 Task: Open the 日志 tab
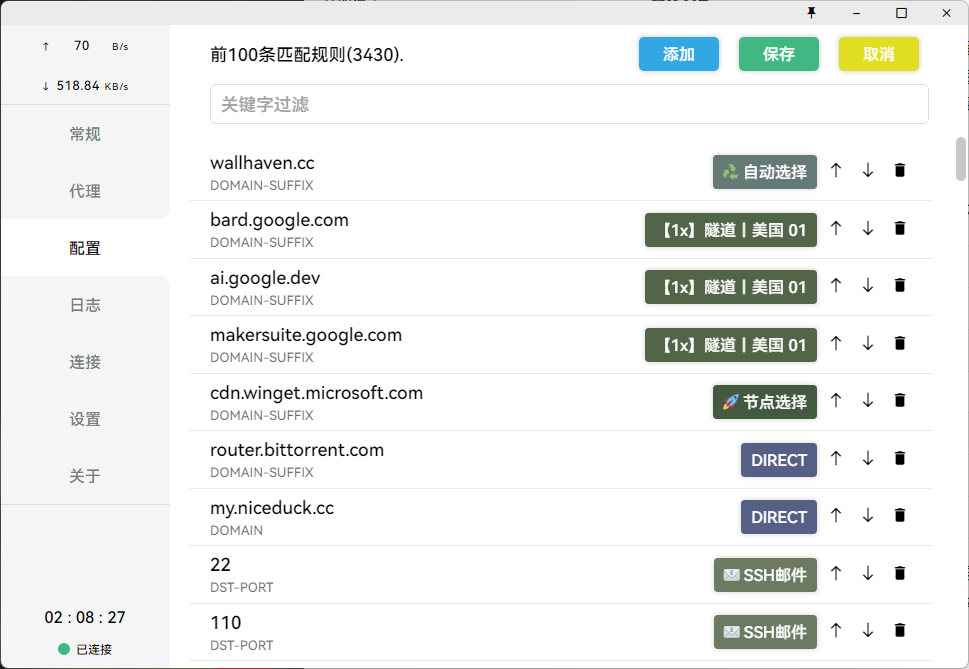85,305
